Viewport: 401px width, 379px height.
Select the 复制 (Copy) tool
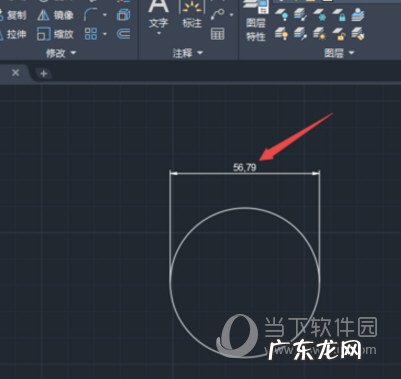coord(13,15)
